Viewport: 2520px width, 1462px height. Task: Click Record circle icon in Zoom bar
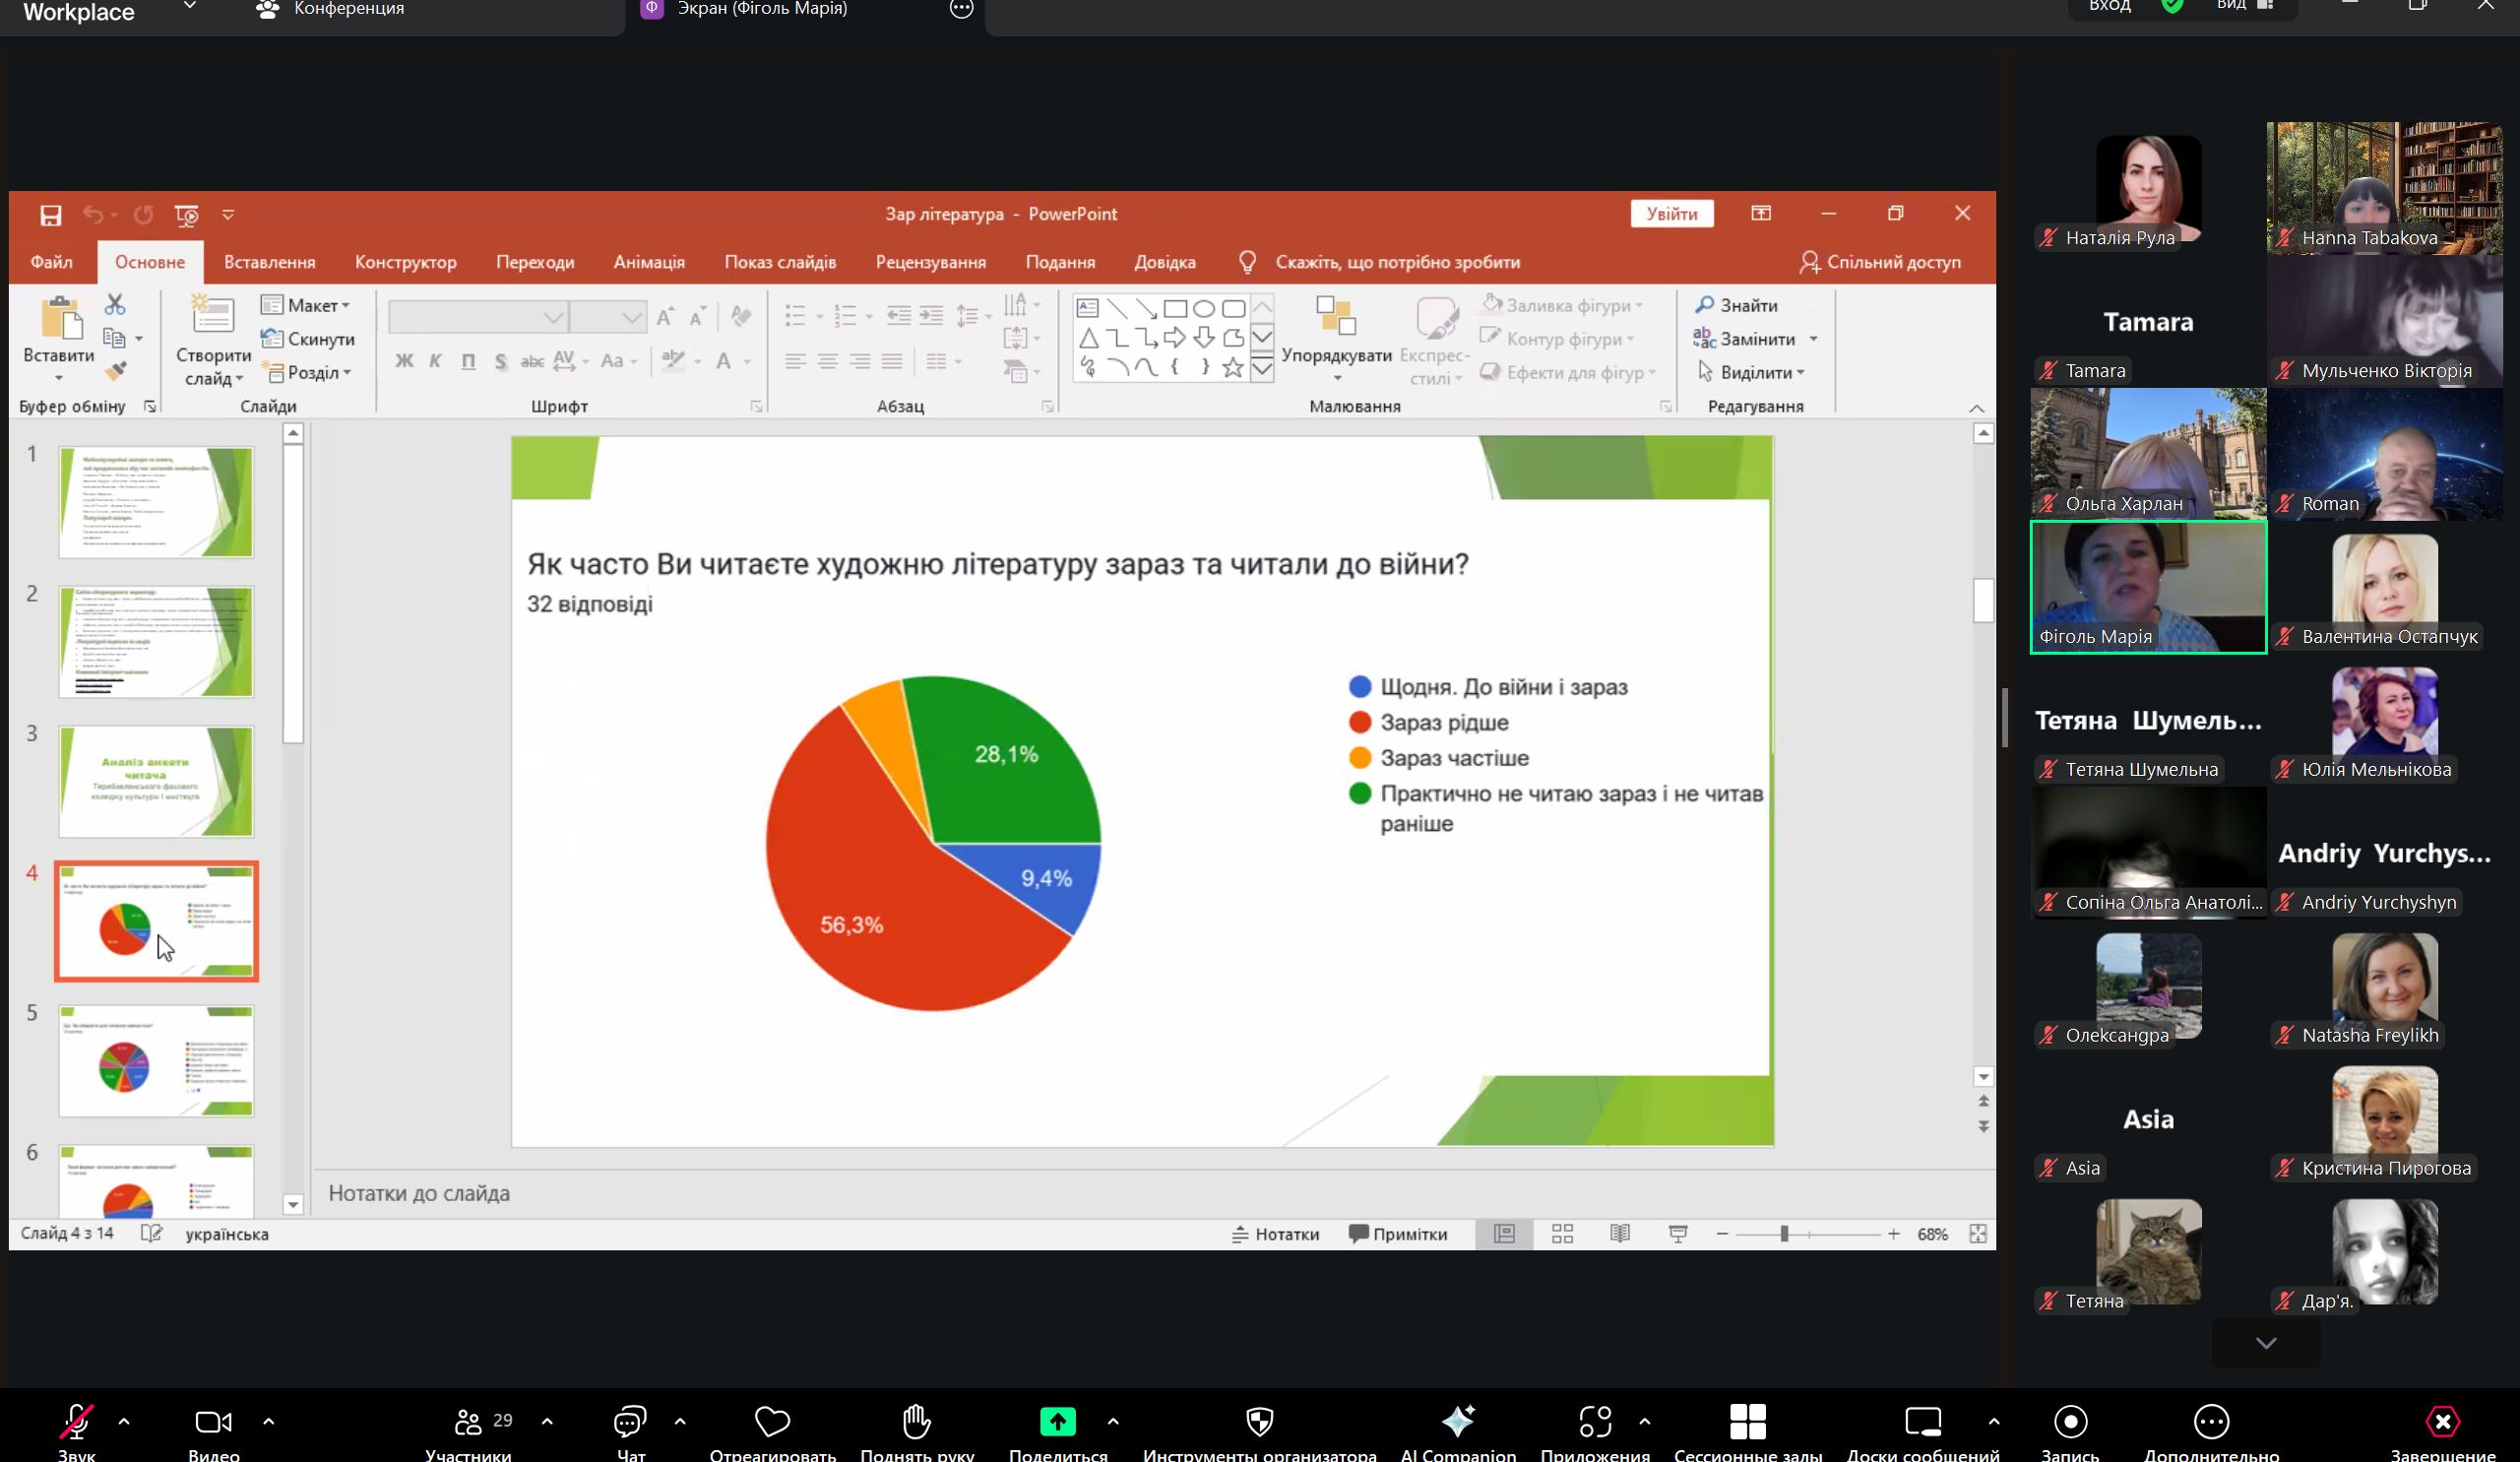pos(2069,1421)
